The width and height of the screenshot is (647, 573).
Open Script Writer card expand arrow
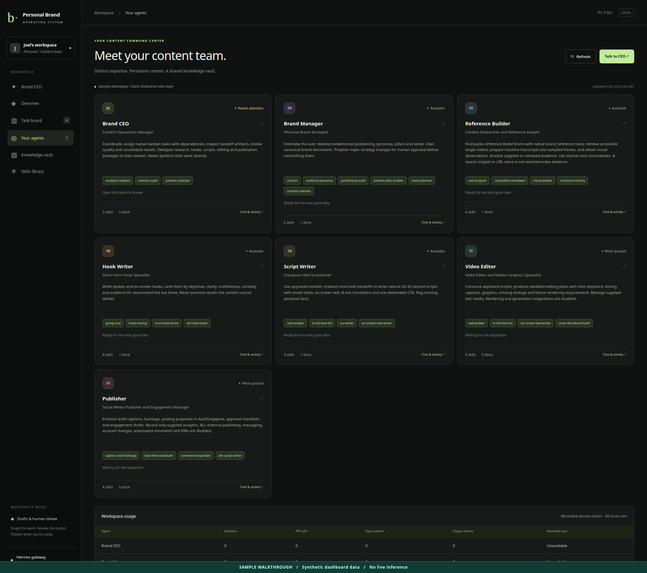point(443,266)
